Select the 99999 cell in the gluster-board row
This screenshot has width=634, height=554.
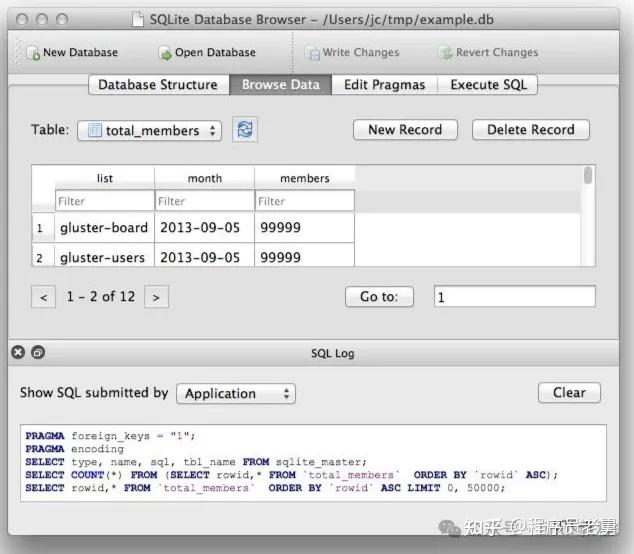click(305, 228)
